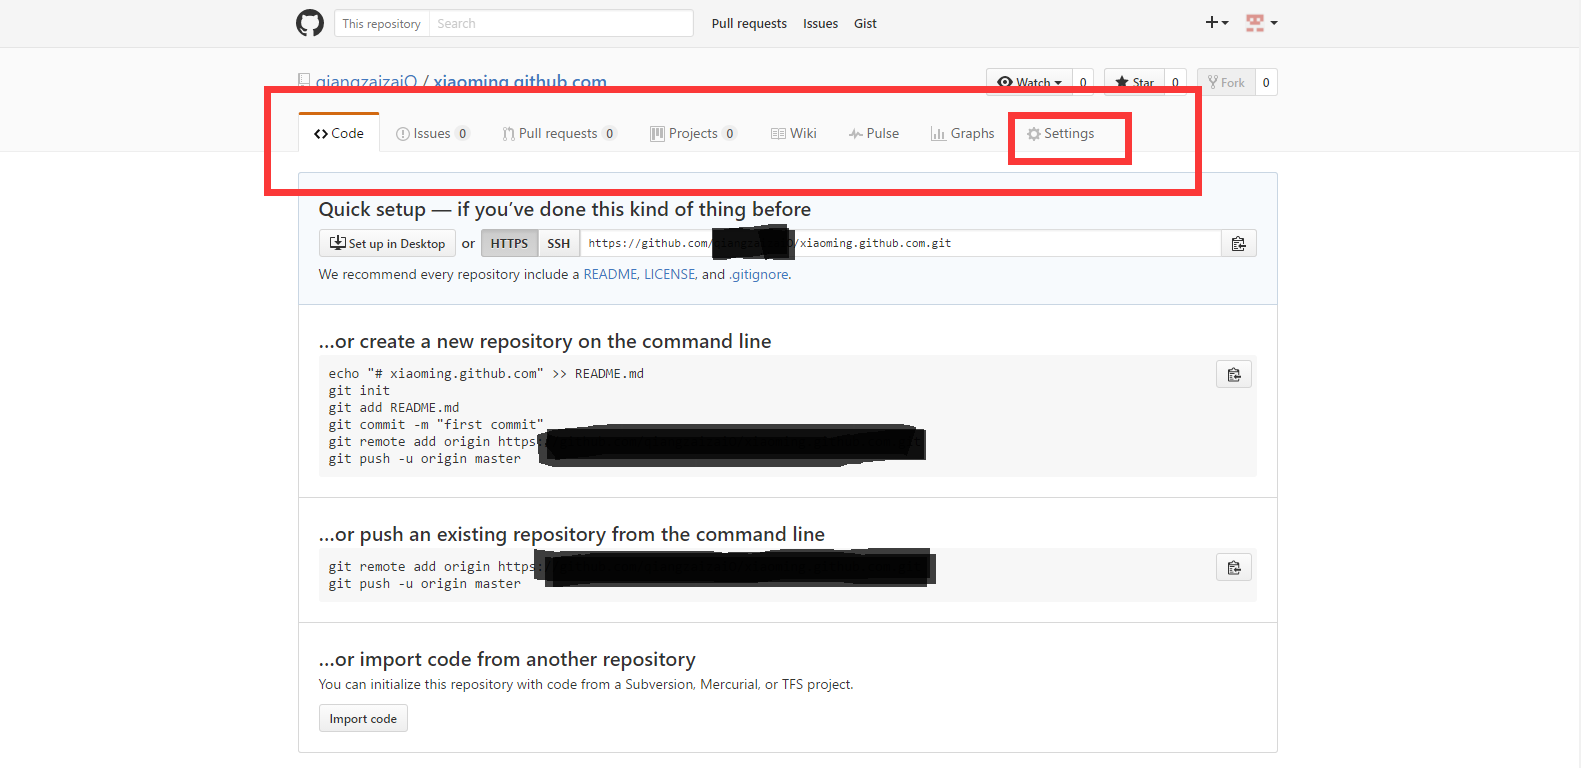The height and width of the screenshot is (768, 1581).
Task: Open the xiaoming.github.com repository name link
Action: (520, 82)
